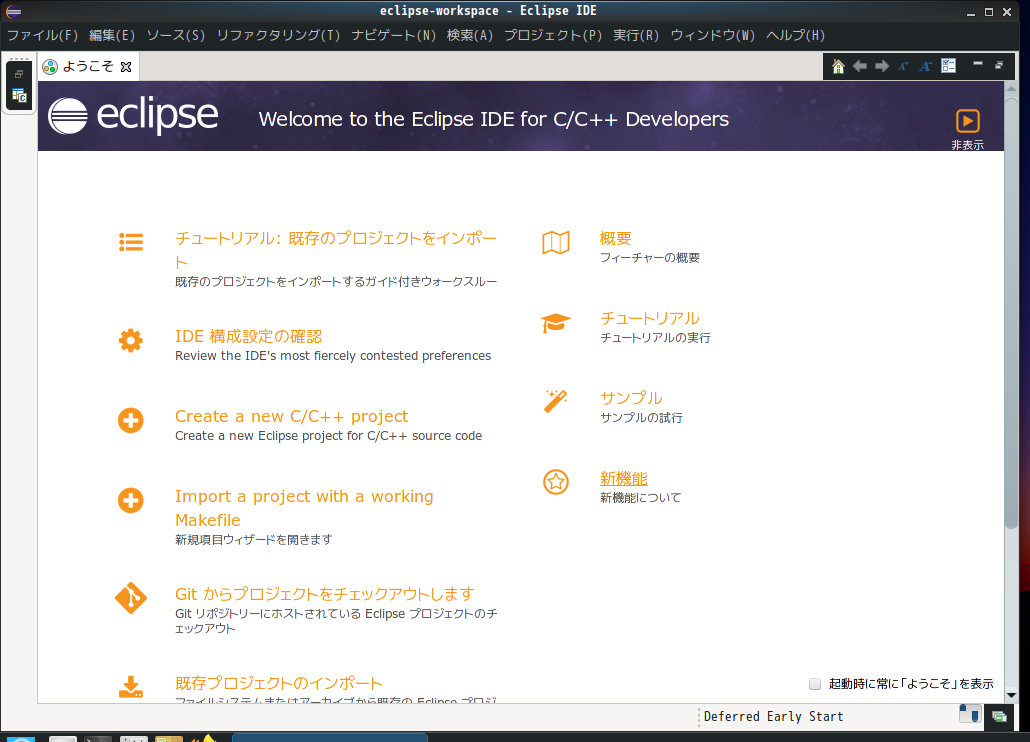Magnify the Welcome page font size
This screenshot has height=742, width=1030.
click(926, 66)
